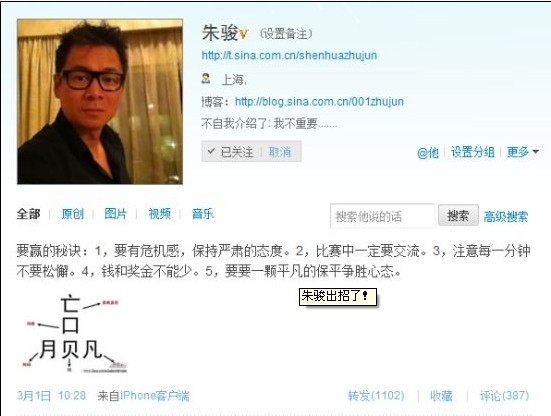Image resolution: width=551 pixels, height=416 pixels.
Task: Open 设置分组 group settings
Action: pos(473,152)
